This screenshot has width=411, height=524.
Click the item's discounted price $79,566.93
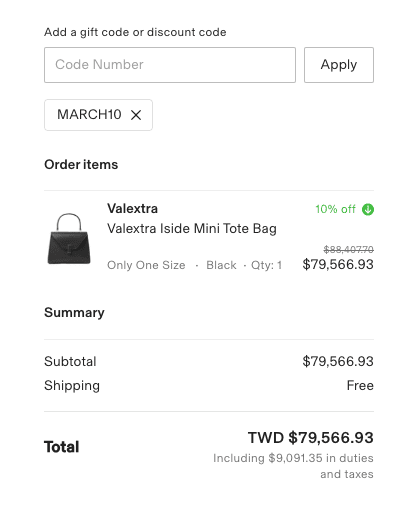pyautogui.click(x=338, y=264)
